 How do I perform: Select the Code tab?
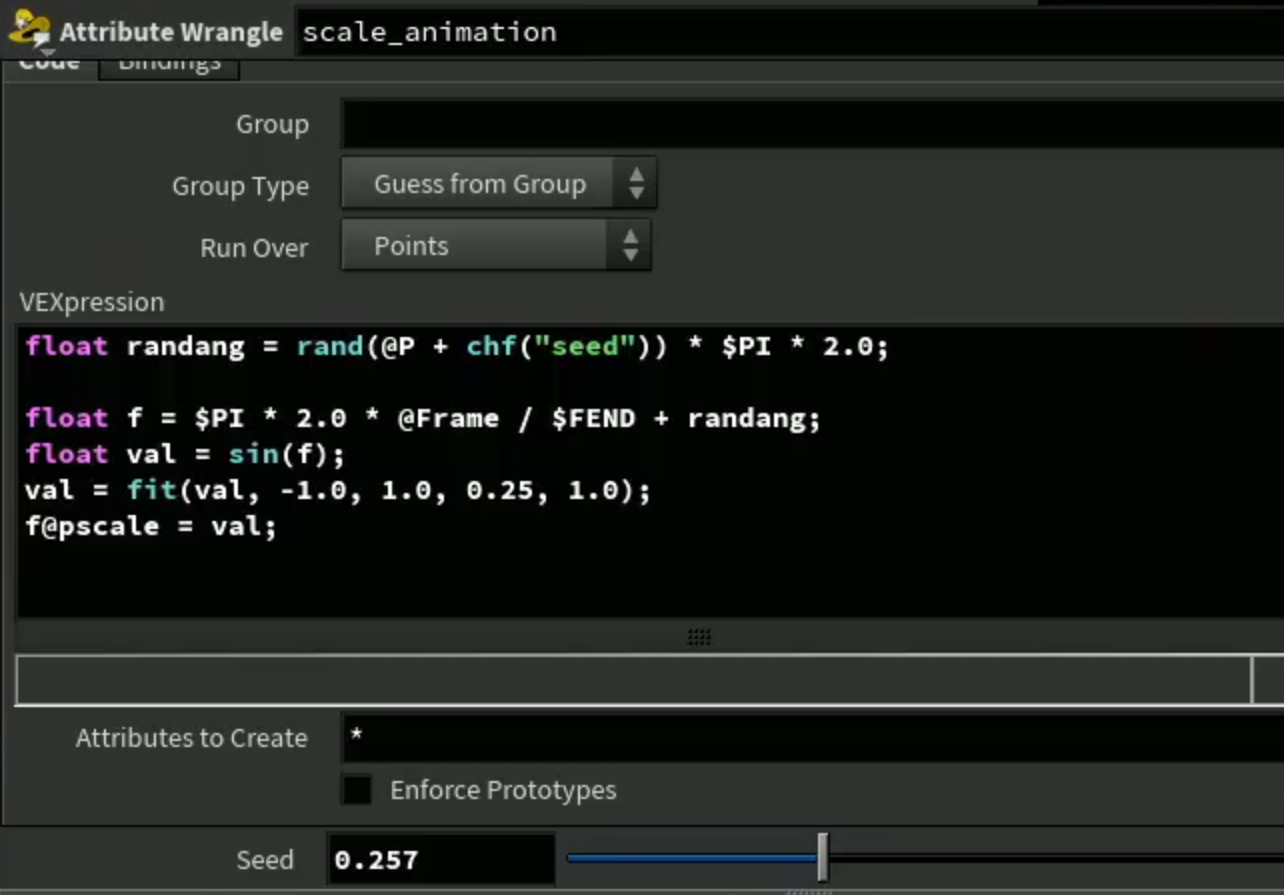(x=49, y=64)
